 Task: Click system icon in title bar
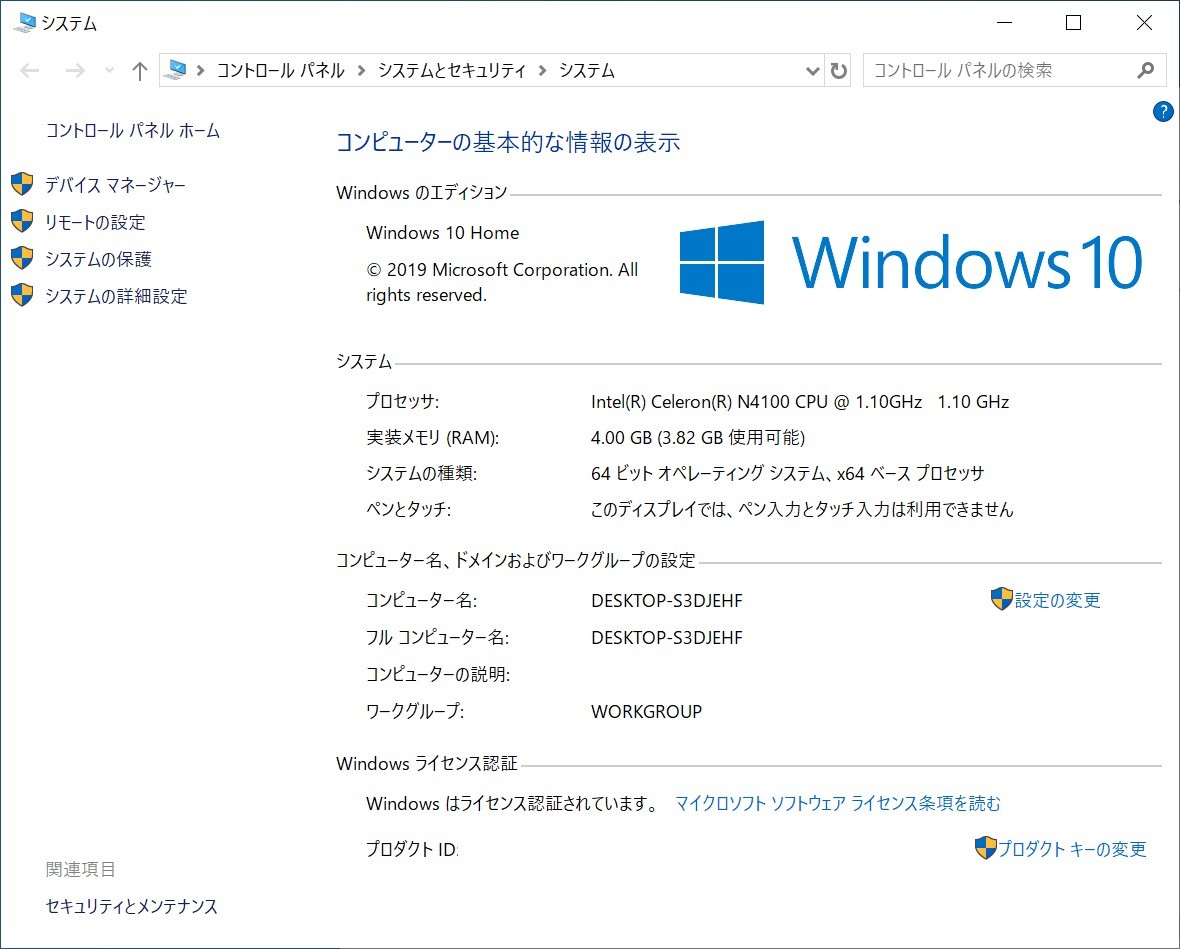25,23
